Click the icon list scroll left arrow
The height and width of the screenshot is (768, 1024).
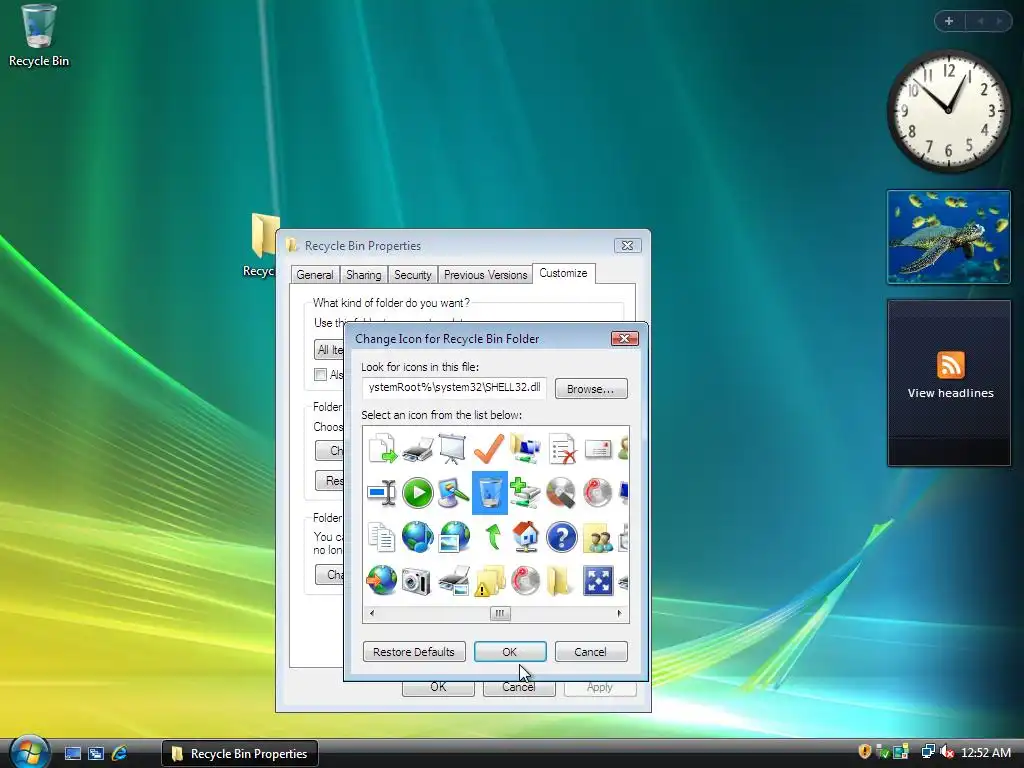point(372,613)
